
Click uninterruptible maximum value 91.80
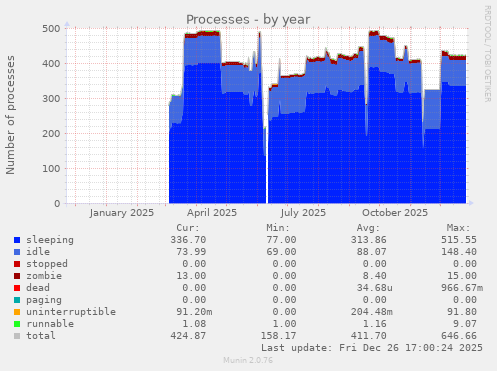click(x=462, y=312)
